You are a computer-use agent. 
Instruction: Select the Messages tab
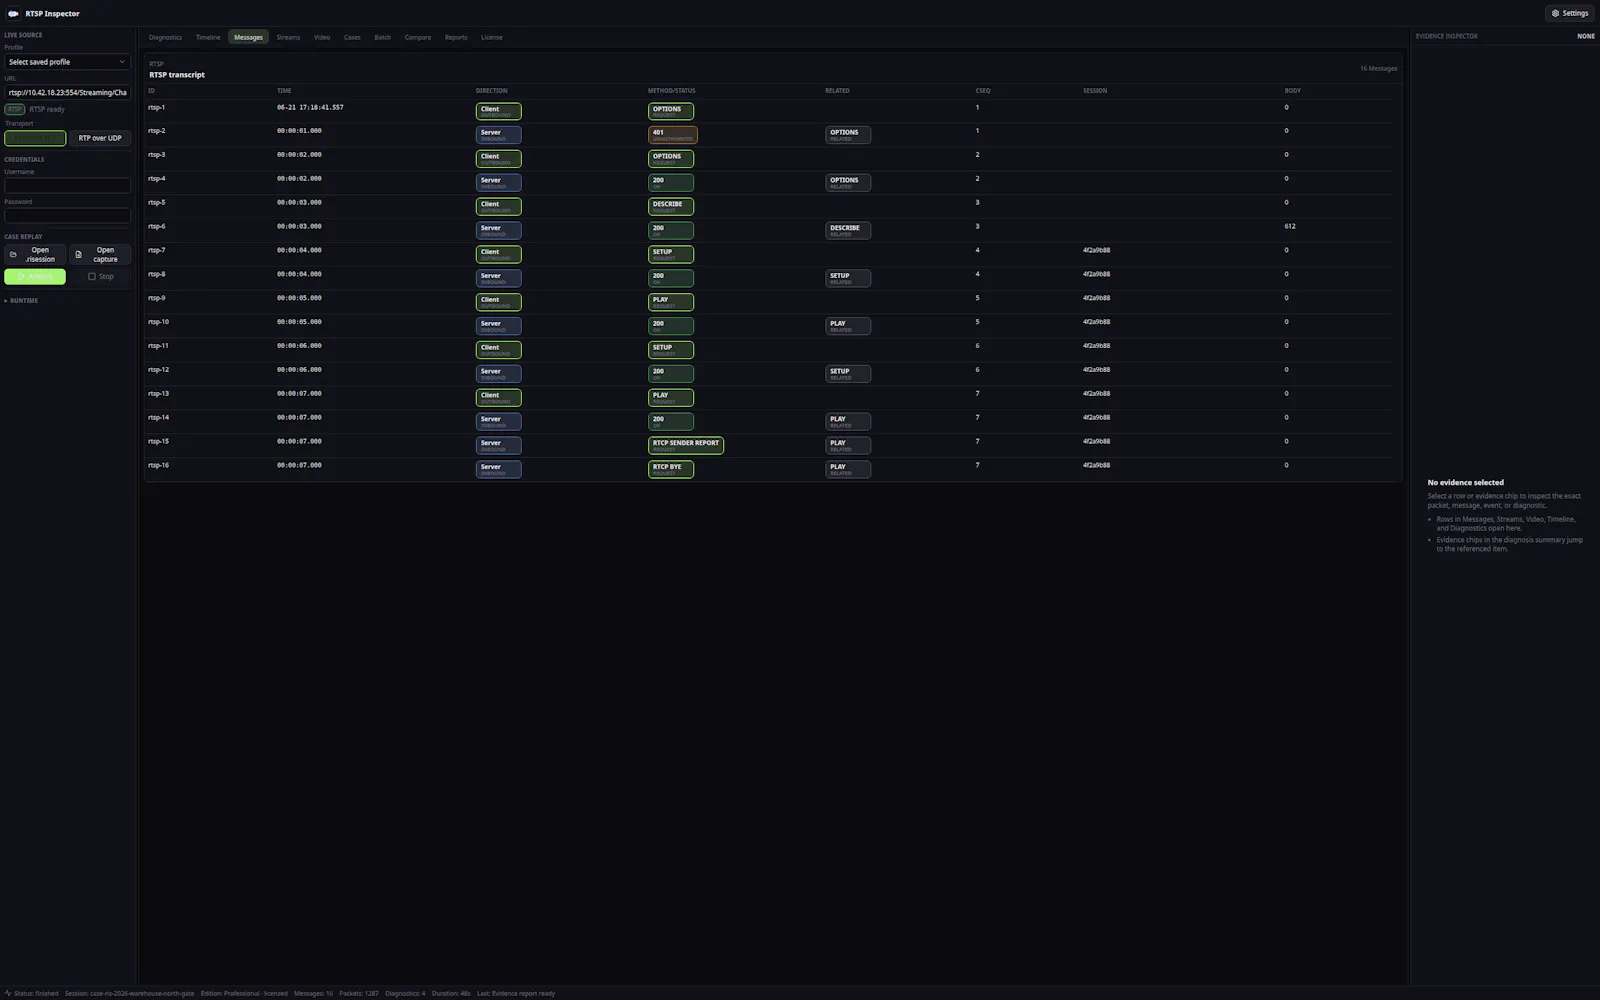click(248, 37)
